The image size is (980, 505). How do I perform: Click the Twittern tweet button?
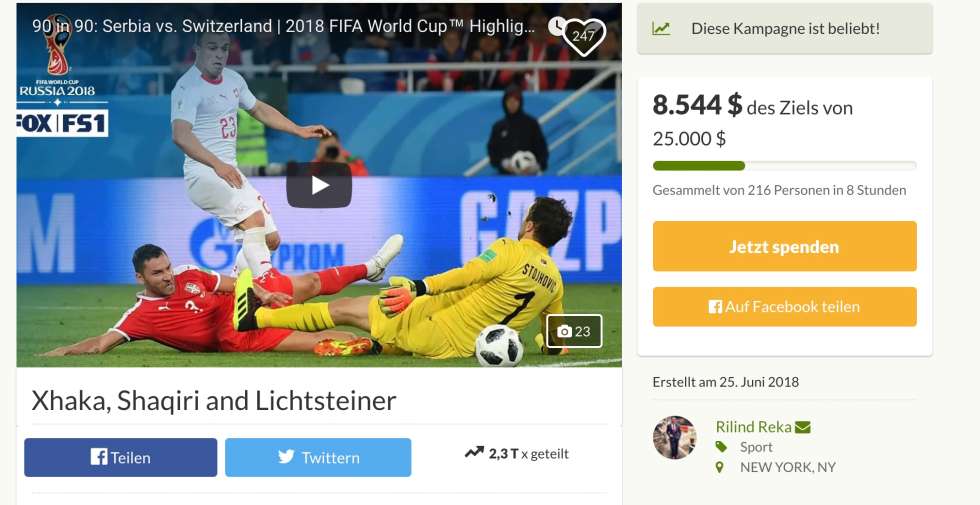tap(318, 458)
